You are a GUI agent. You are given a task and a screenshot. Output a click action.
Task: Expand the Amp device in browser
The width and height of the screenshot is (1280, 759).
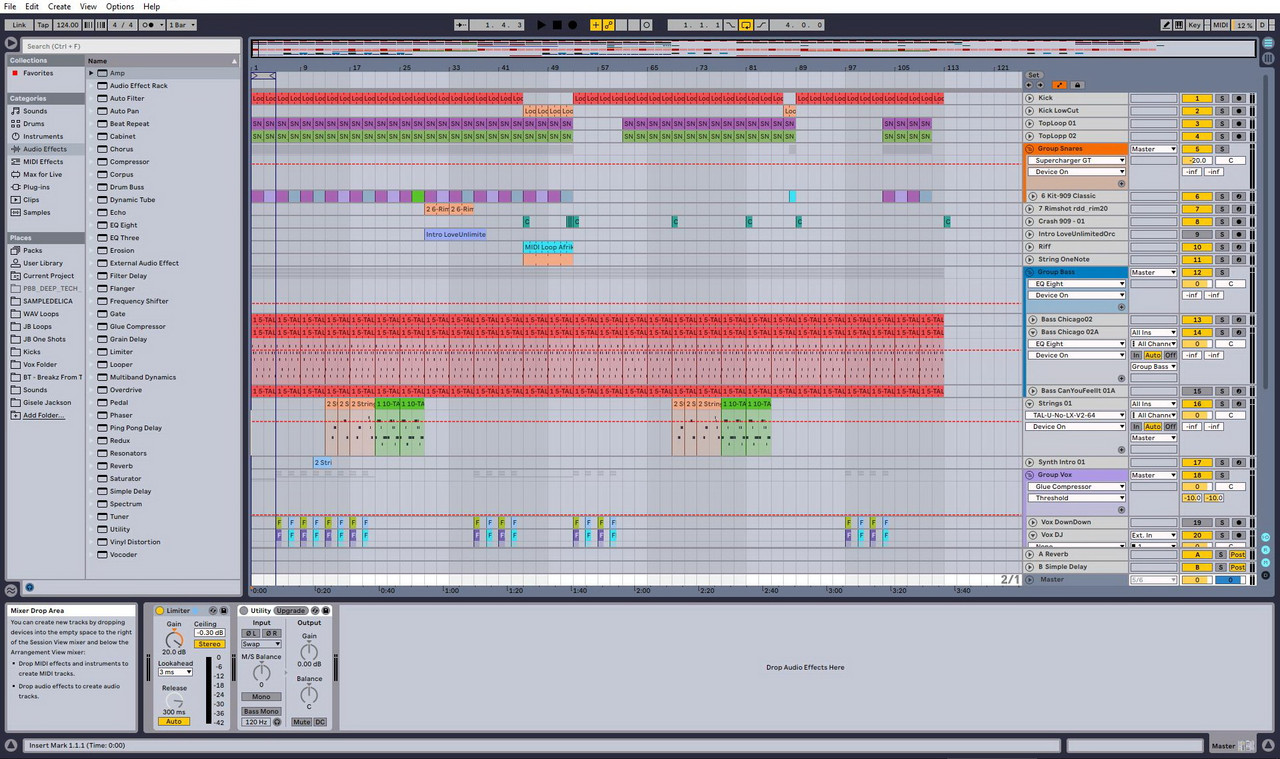(91, 73)
